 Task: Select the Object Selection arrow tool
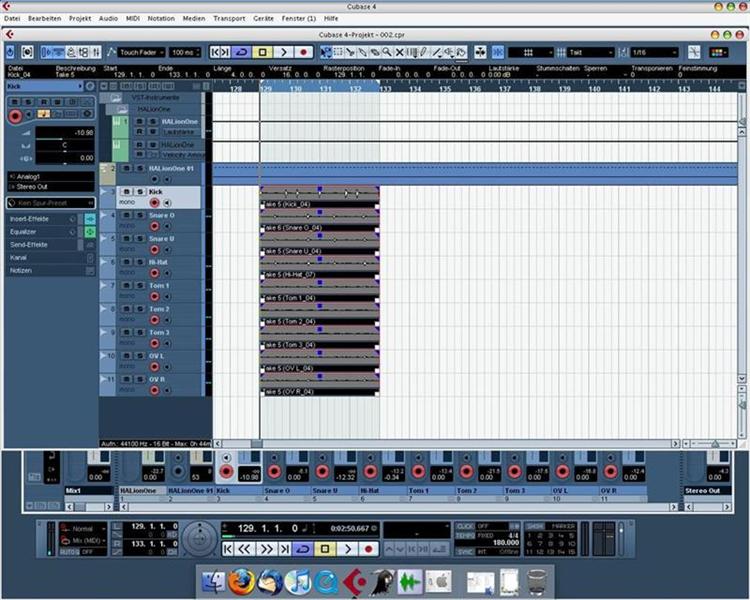(x=326, y=52)
